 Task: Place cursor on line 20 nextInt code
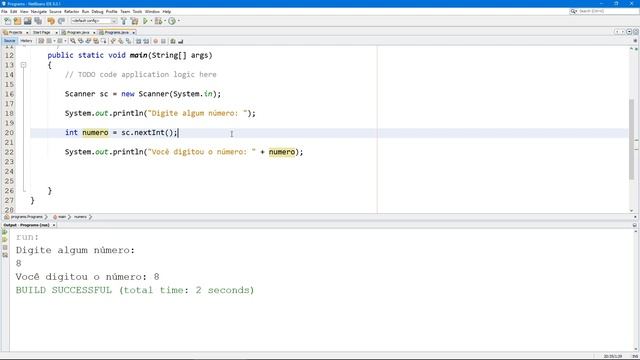coord(149,133)
